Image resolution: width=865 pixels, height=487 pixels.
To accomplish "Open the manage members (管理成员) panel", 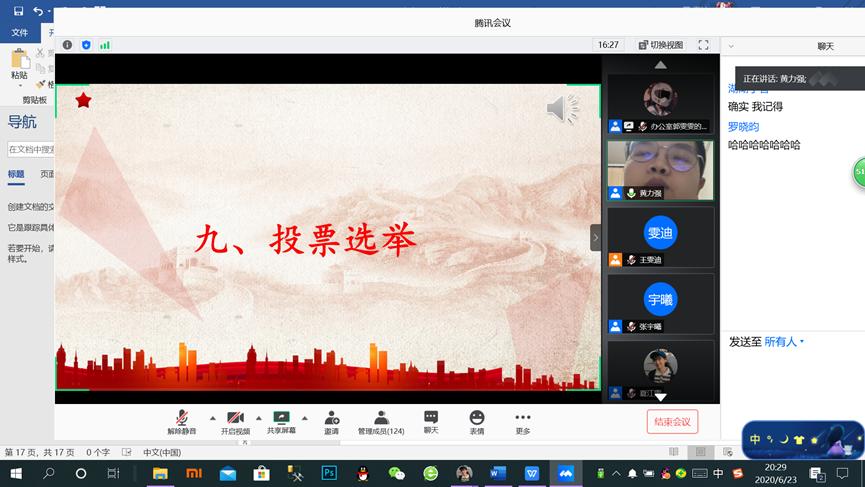I will tap(381, 421).
